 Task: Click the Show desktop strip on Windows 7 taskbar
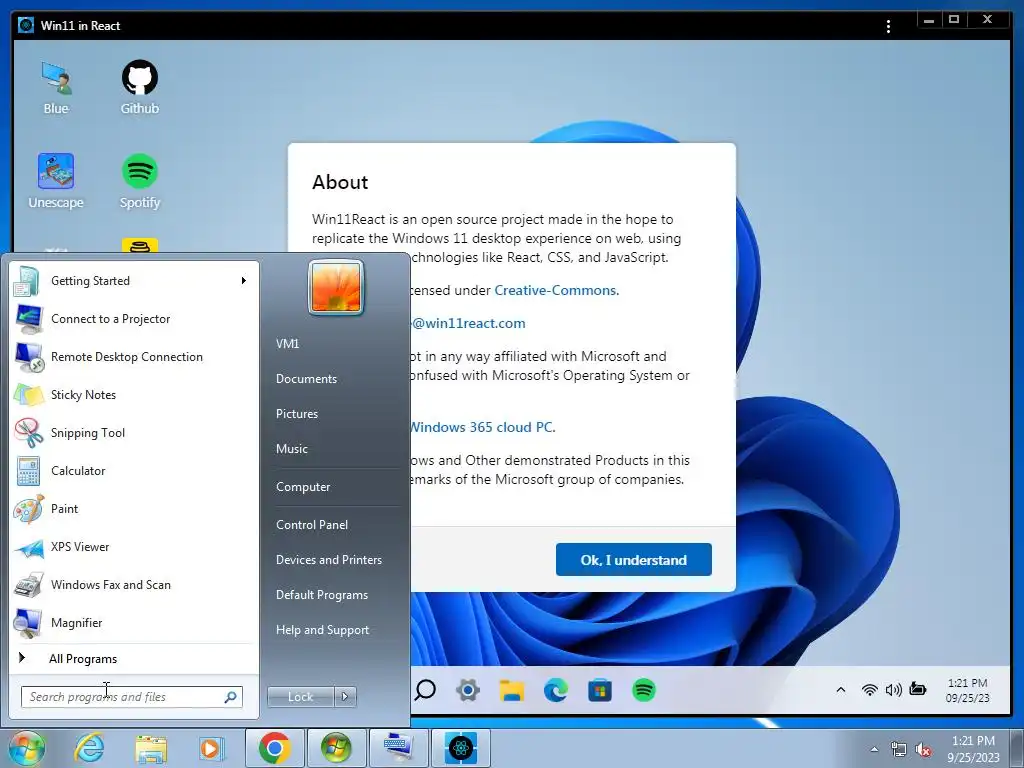click(x=1016, y=748)
